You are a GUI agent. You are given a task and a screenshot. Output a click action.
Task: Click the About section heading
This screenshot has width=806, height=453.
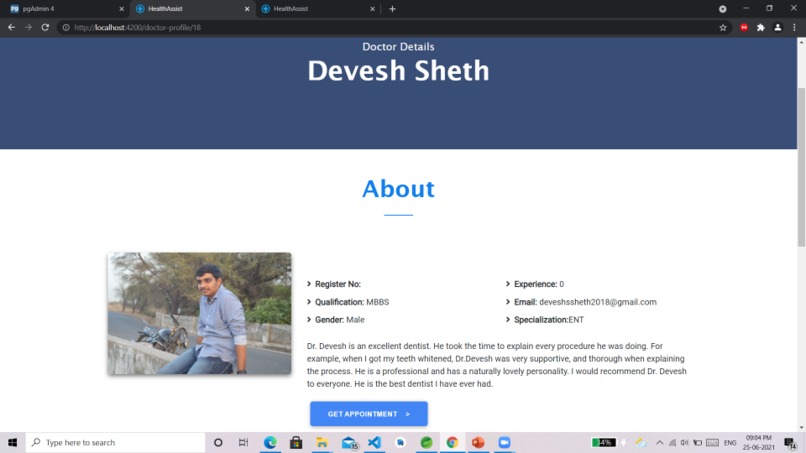(398, 189)
